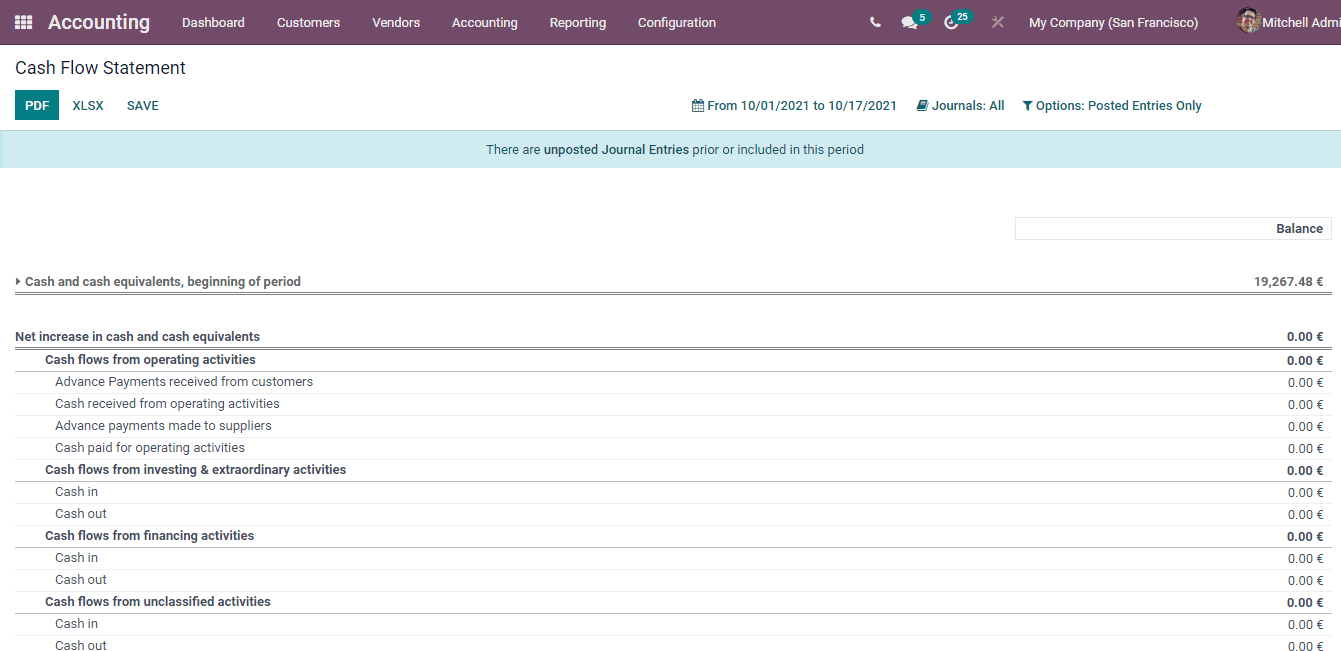Open developer tools via the wrench icon
This screenshot has width=1341, height=651.
click(997, 21)
